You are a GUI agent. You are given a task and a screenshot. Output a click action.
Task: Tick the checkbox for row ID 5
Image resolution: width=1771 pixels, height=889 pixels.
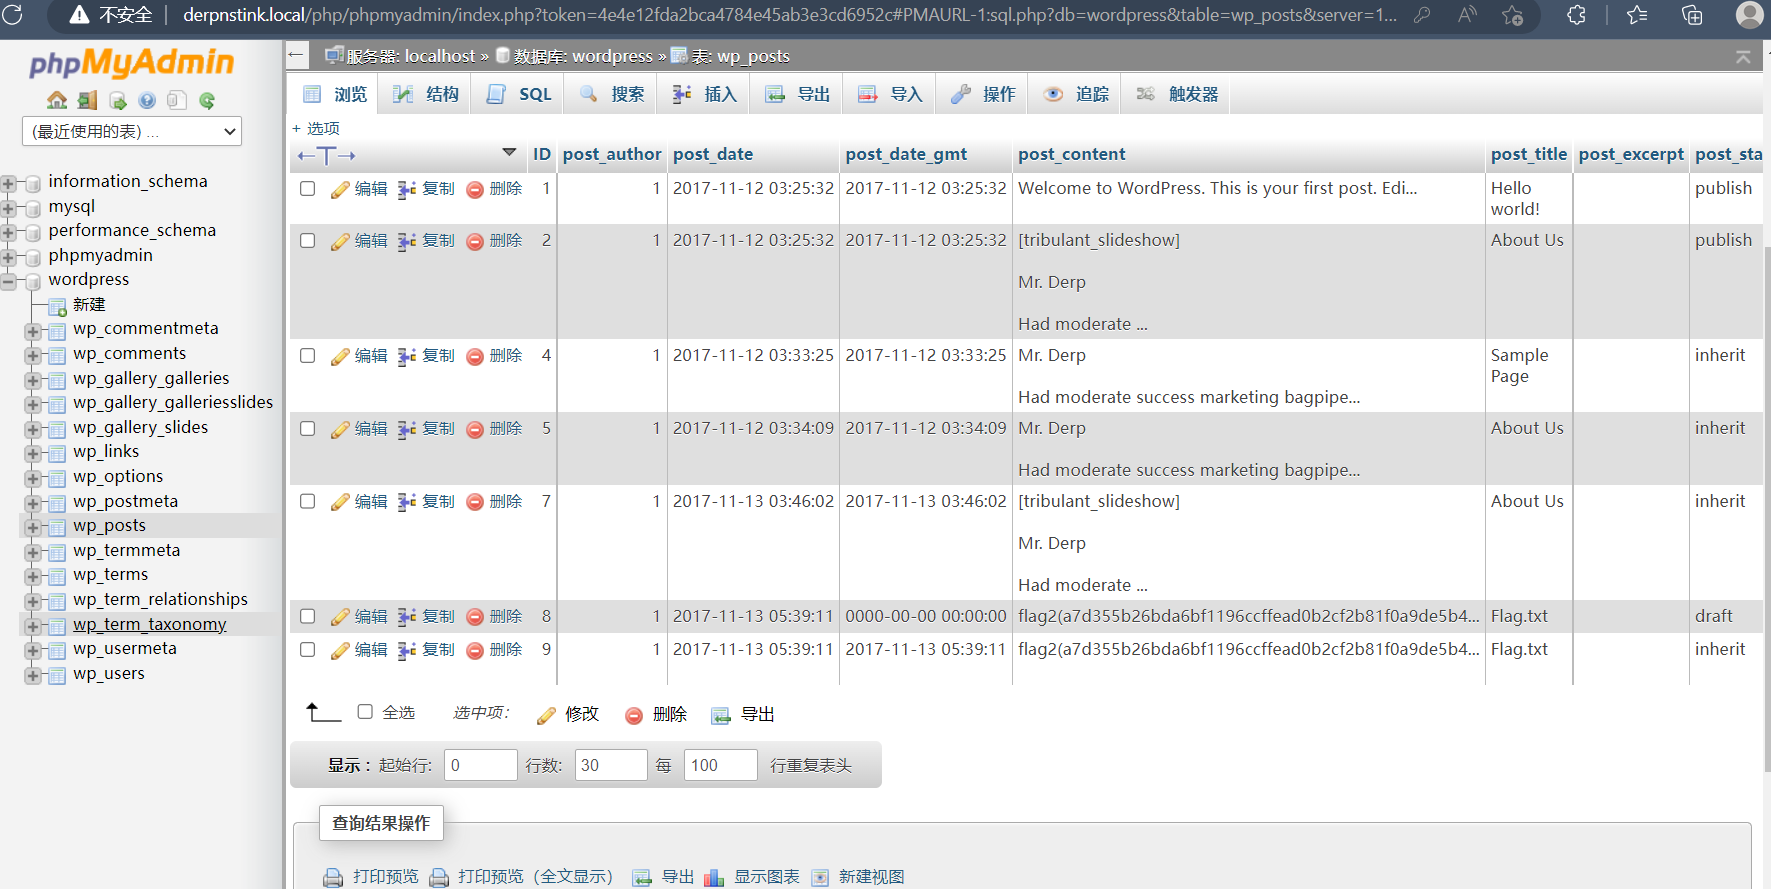click(308, 428)
